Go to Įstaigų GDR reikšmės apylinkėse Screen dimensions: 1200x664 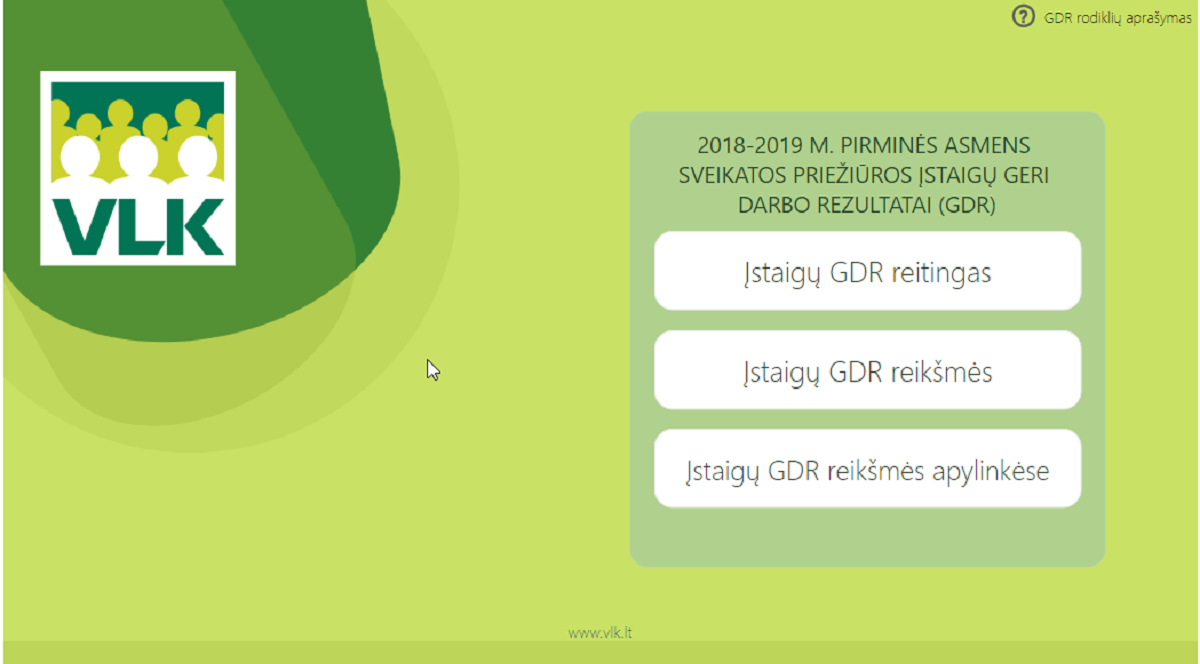coord(867,470)
